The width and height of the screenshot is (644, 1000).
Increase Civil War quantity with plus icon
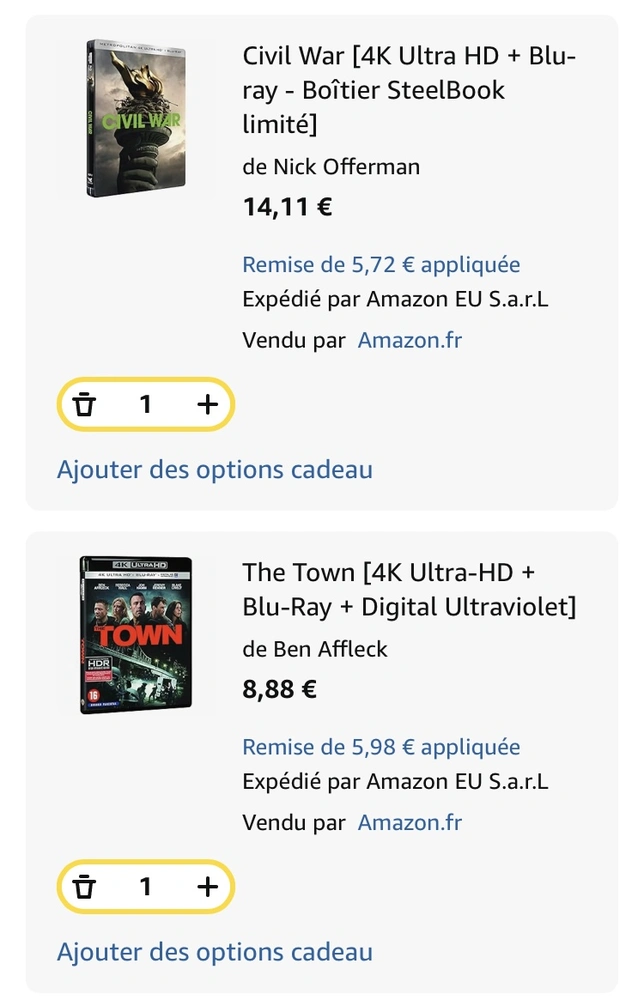[x=207, y=404]
